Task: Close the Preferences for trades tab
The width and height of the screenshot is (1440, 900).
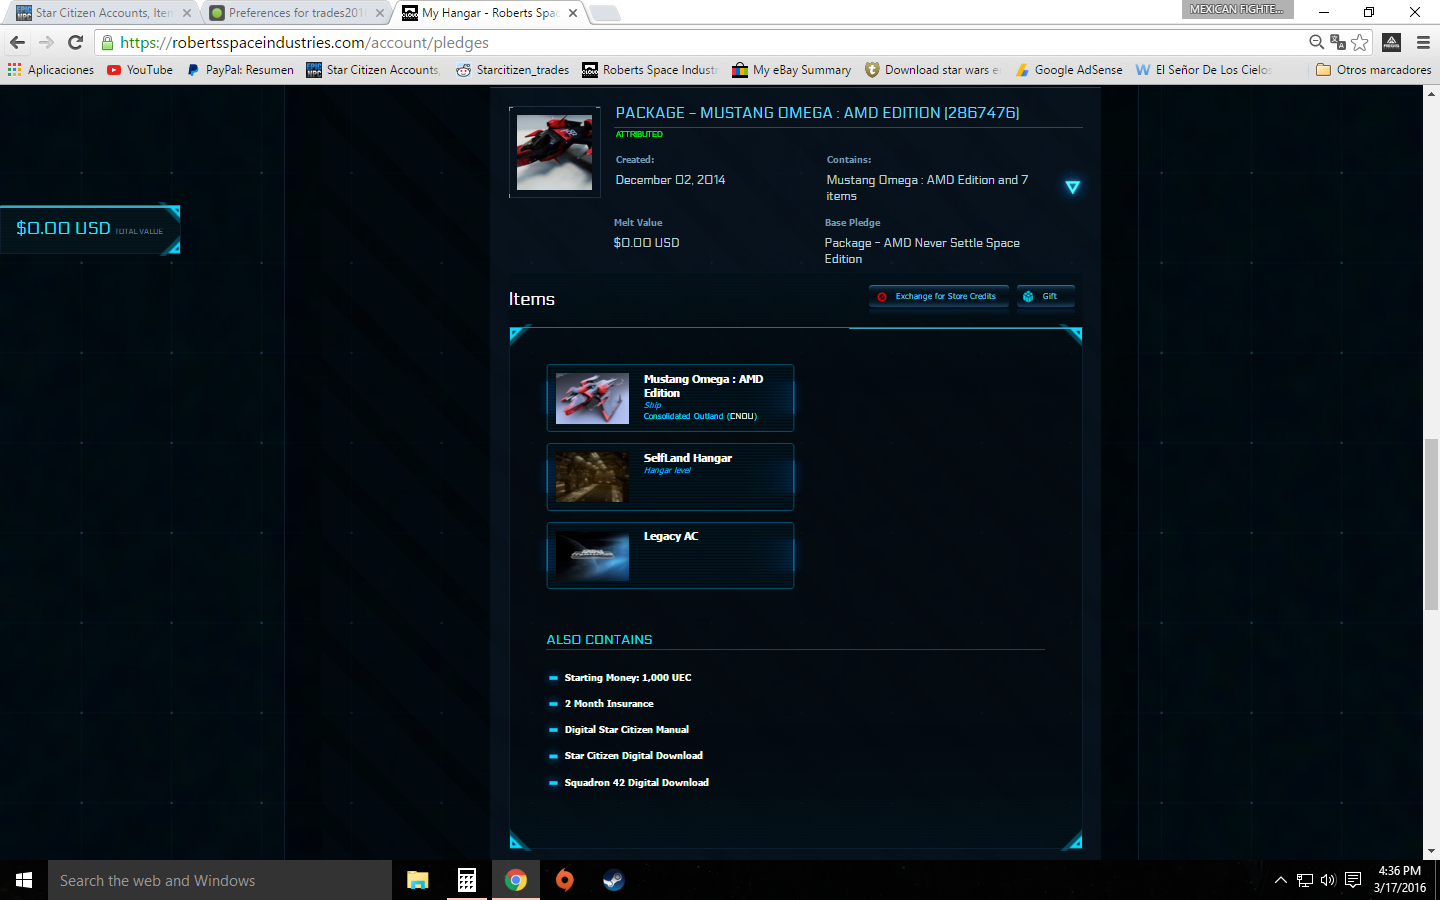Action: [x=380, y=13]
